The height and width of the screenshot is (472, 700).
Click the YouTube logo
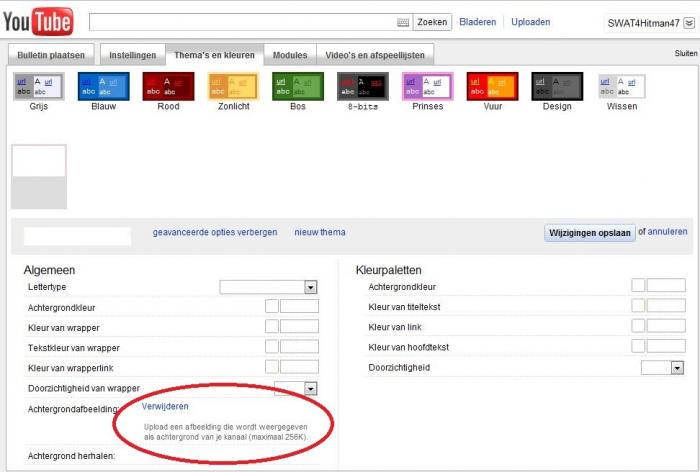pos(38,21)
